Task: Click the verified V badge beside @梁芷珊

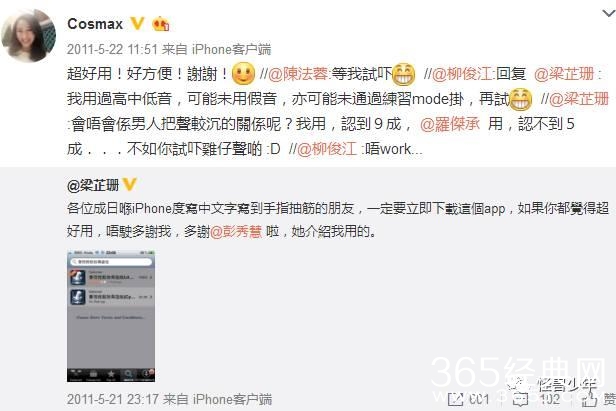Action: 130,184
